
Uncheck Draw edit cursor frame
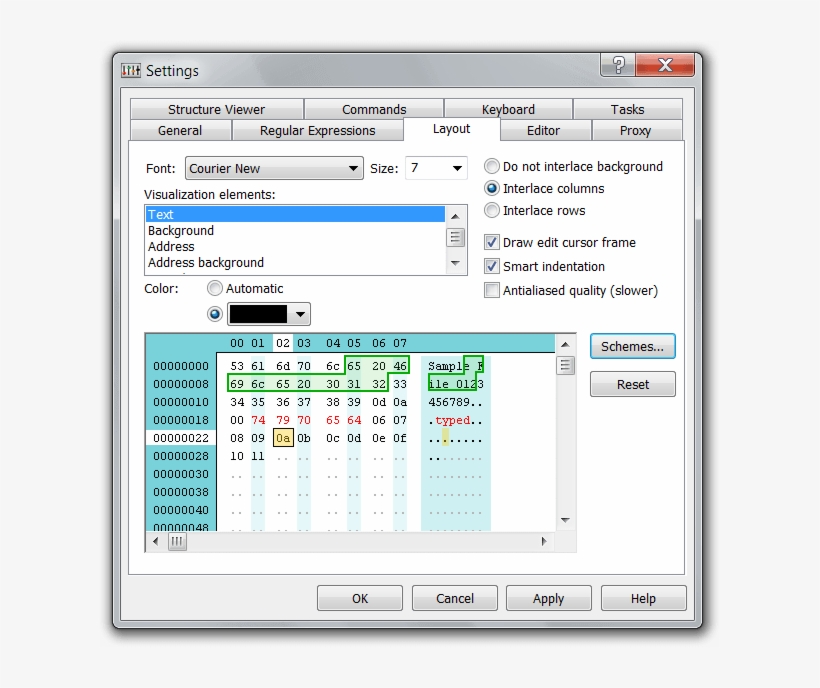pos(490,242)
